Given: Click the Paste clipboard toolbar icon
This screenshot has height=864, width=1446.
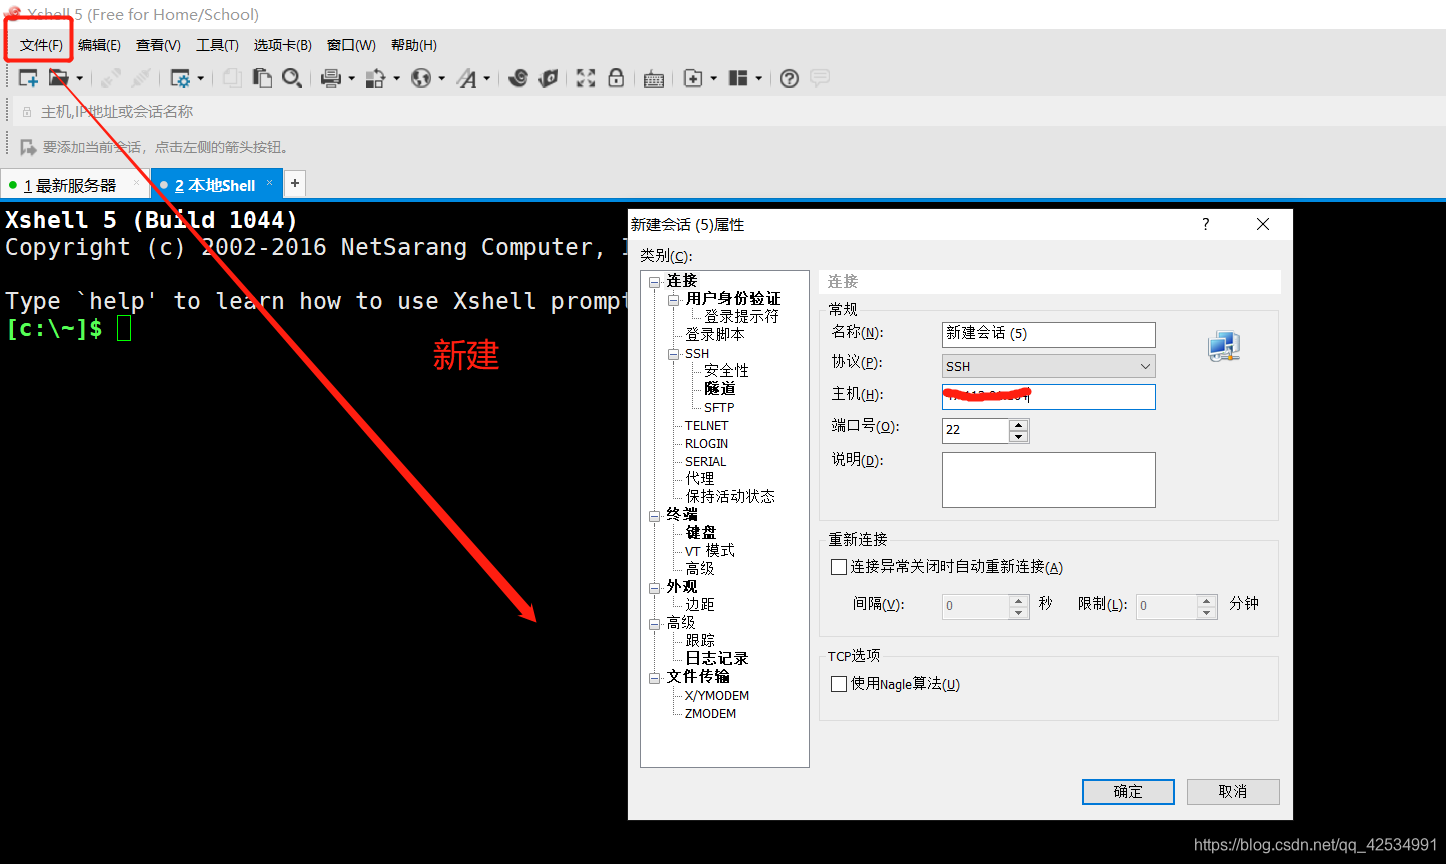Looking at the screenshot, I should (263, 78).
